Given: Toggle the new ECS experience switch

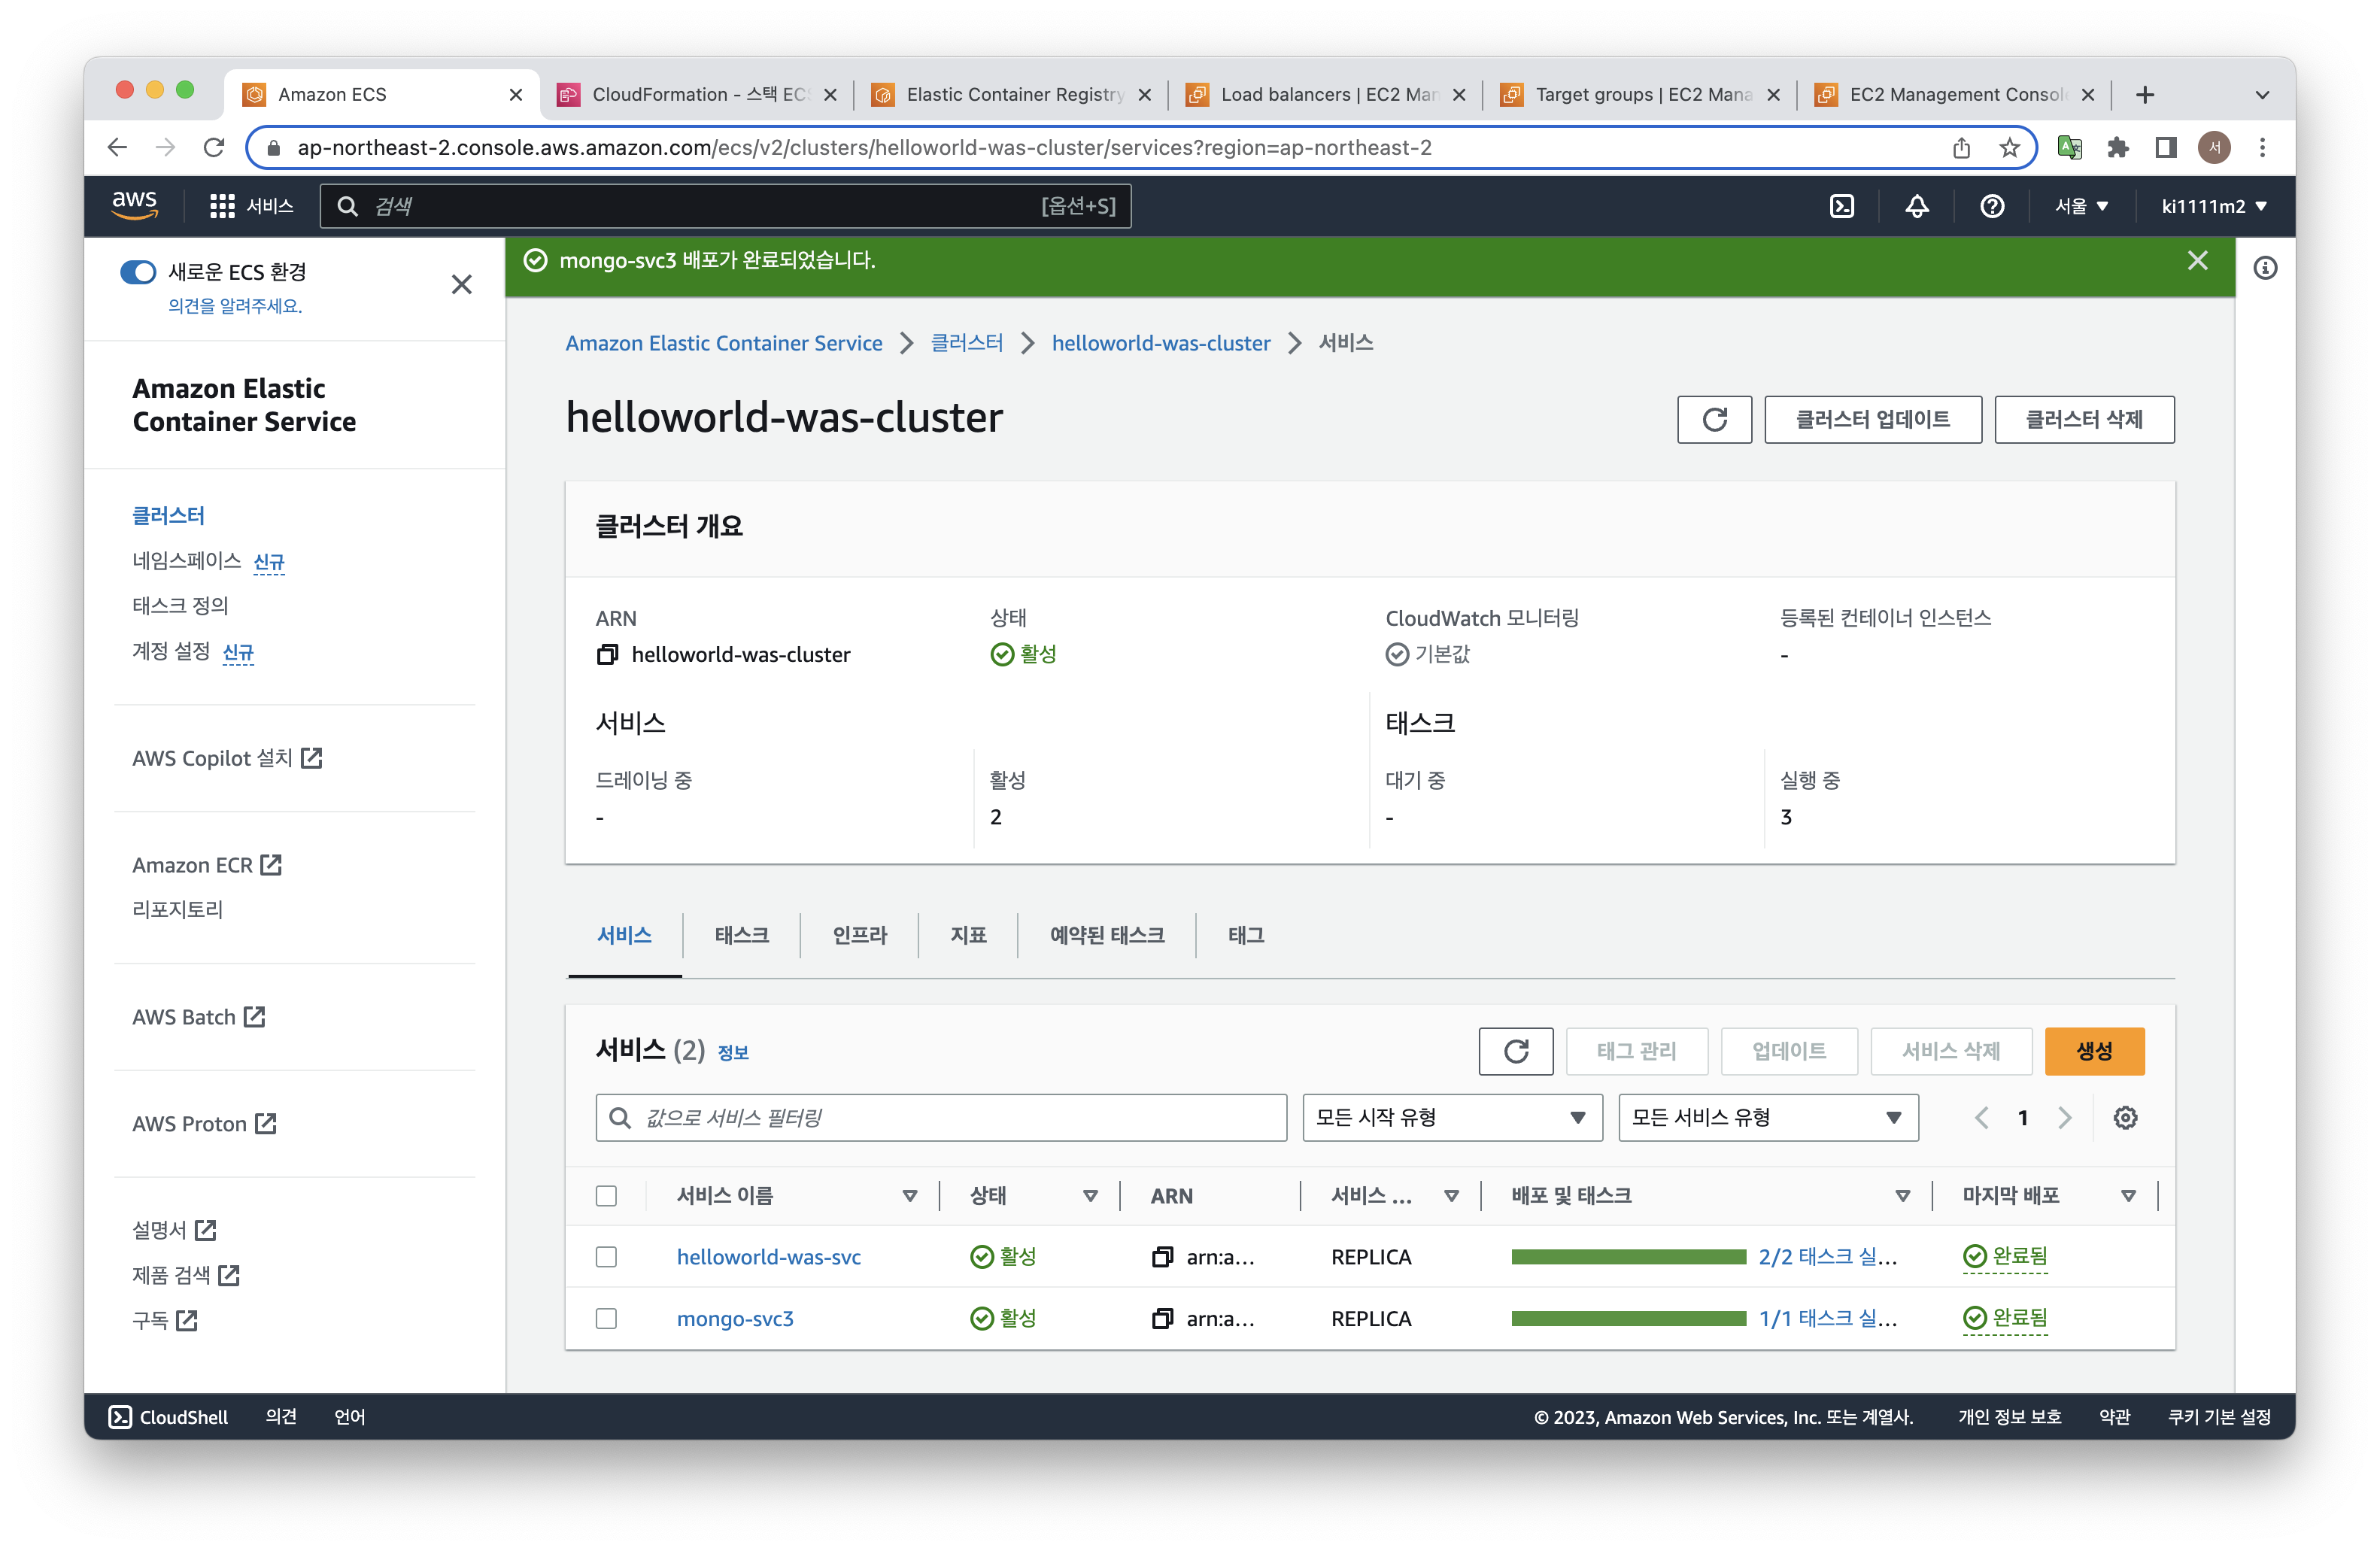Looking at the screenshot, I should [138, 272].
